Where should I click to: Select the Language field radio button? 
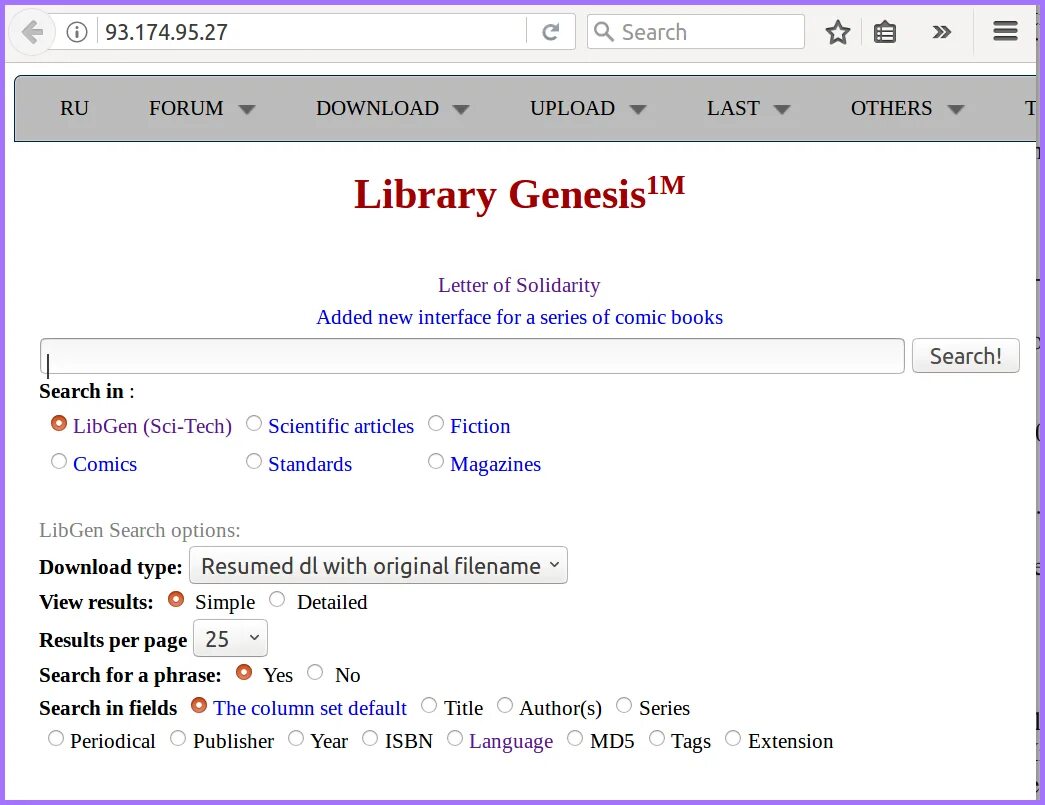click(x=455, y=738)
